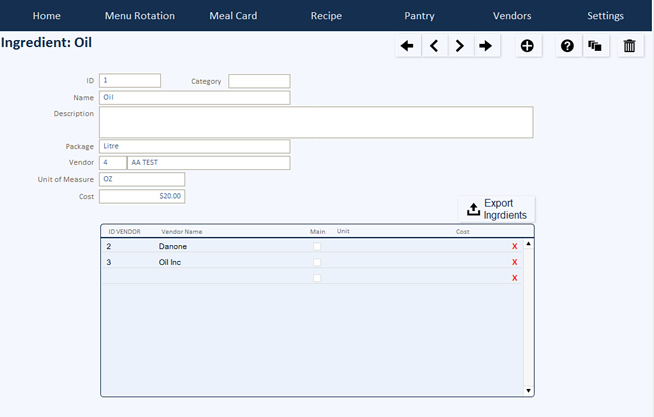654x417 pixels.
Task: Go to previous ingredient record
Action: point(434,46)
